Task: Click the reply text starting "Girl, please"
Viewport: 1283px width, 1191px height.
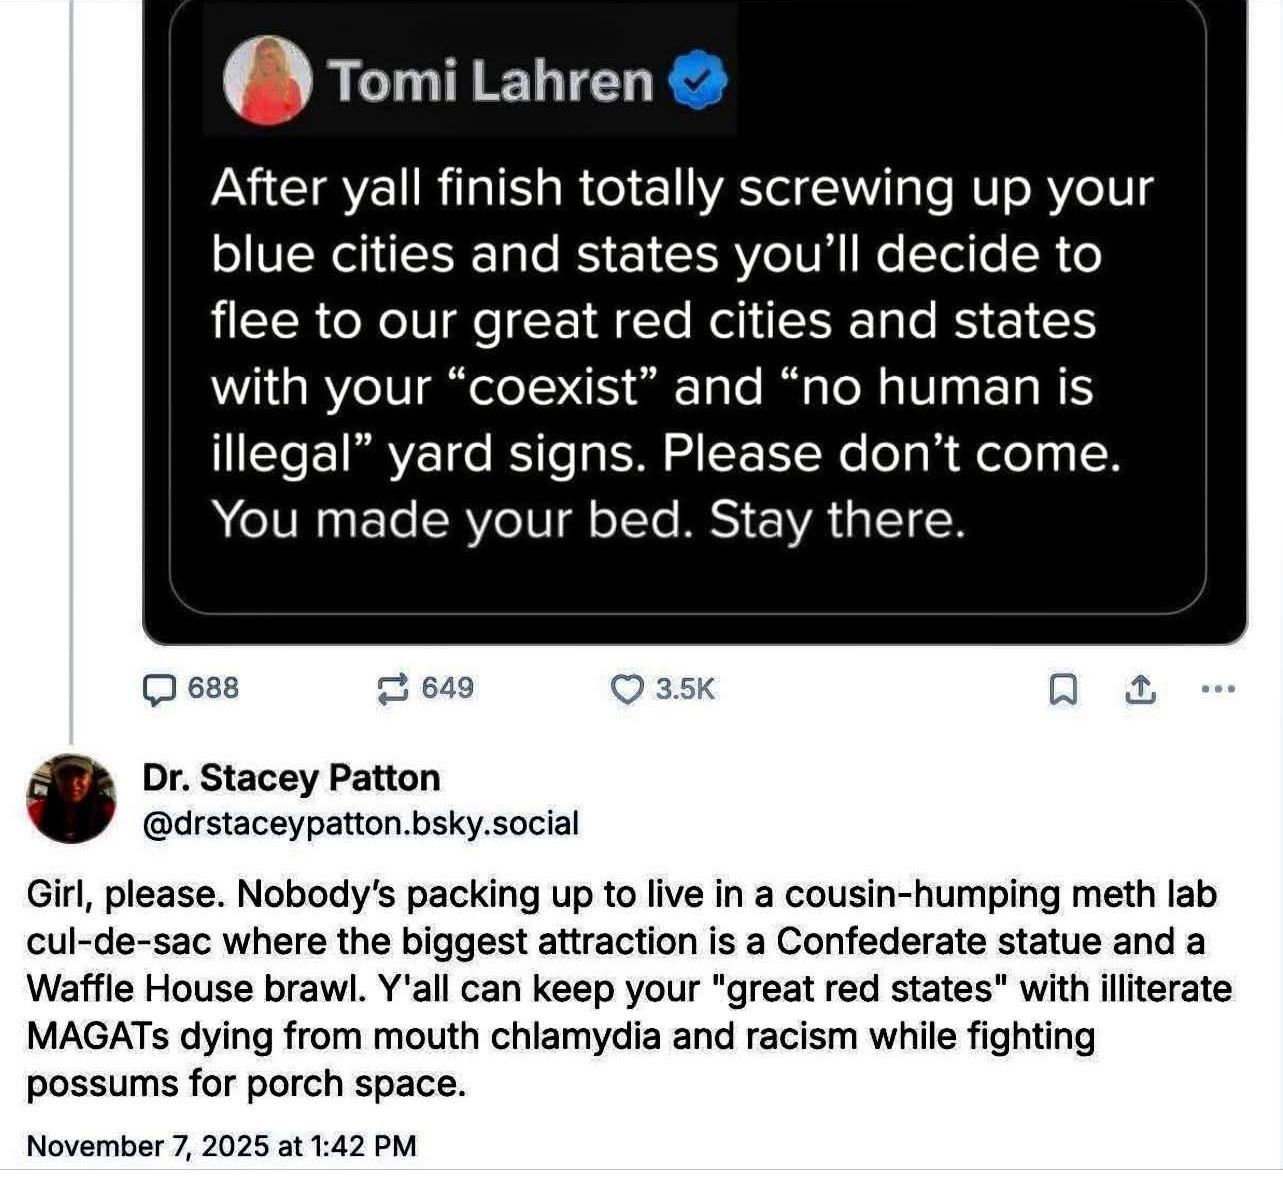Action: (x=628, y=988)
